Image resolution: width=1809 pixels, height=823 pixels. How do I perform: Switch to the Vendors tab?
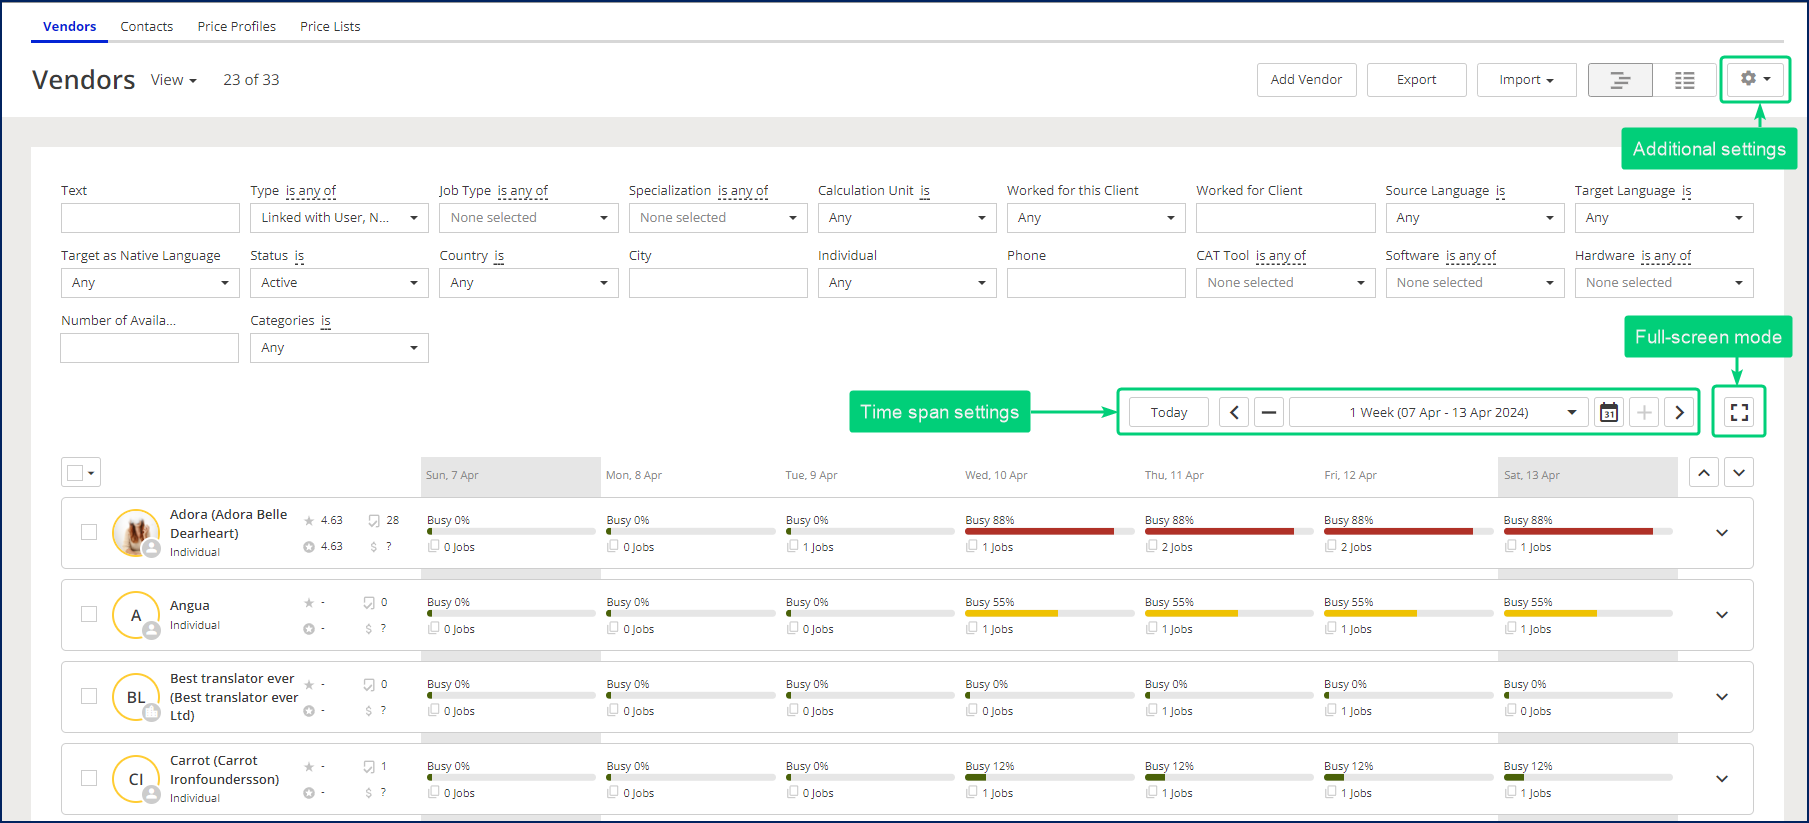tap(69, 26)
